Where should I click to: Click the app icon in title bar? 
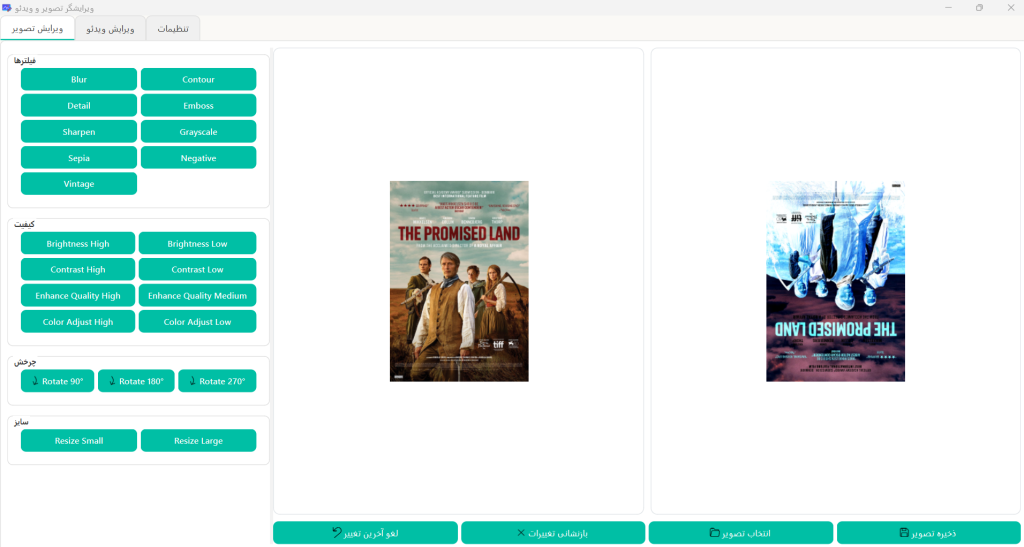pyautogui.click(x=7, y=7)
